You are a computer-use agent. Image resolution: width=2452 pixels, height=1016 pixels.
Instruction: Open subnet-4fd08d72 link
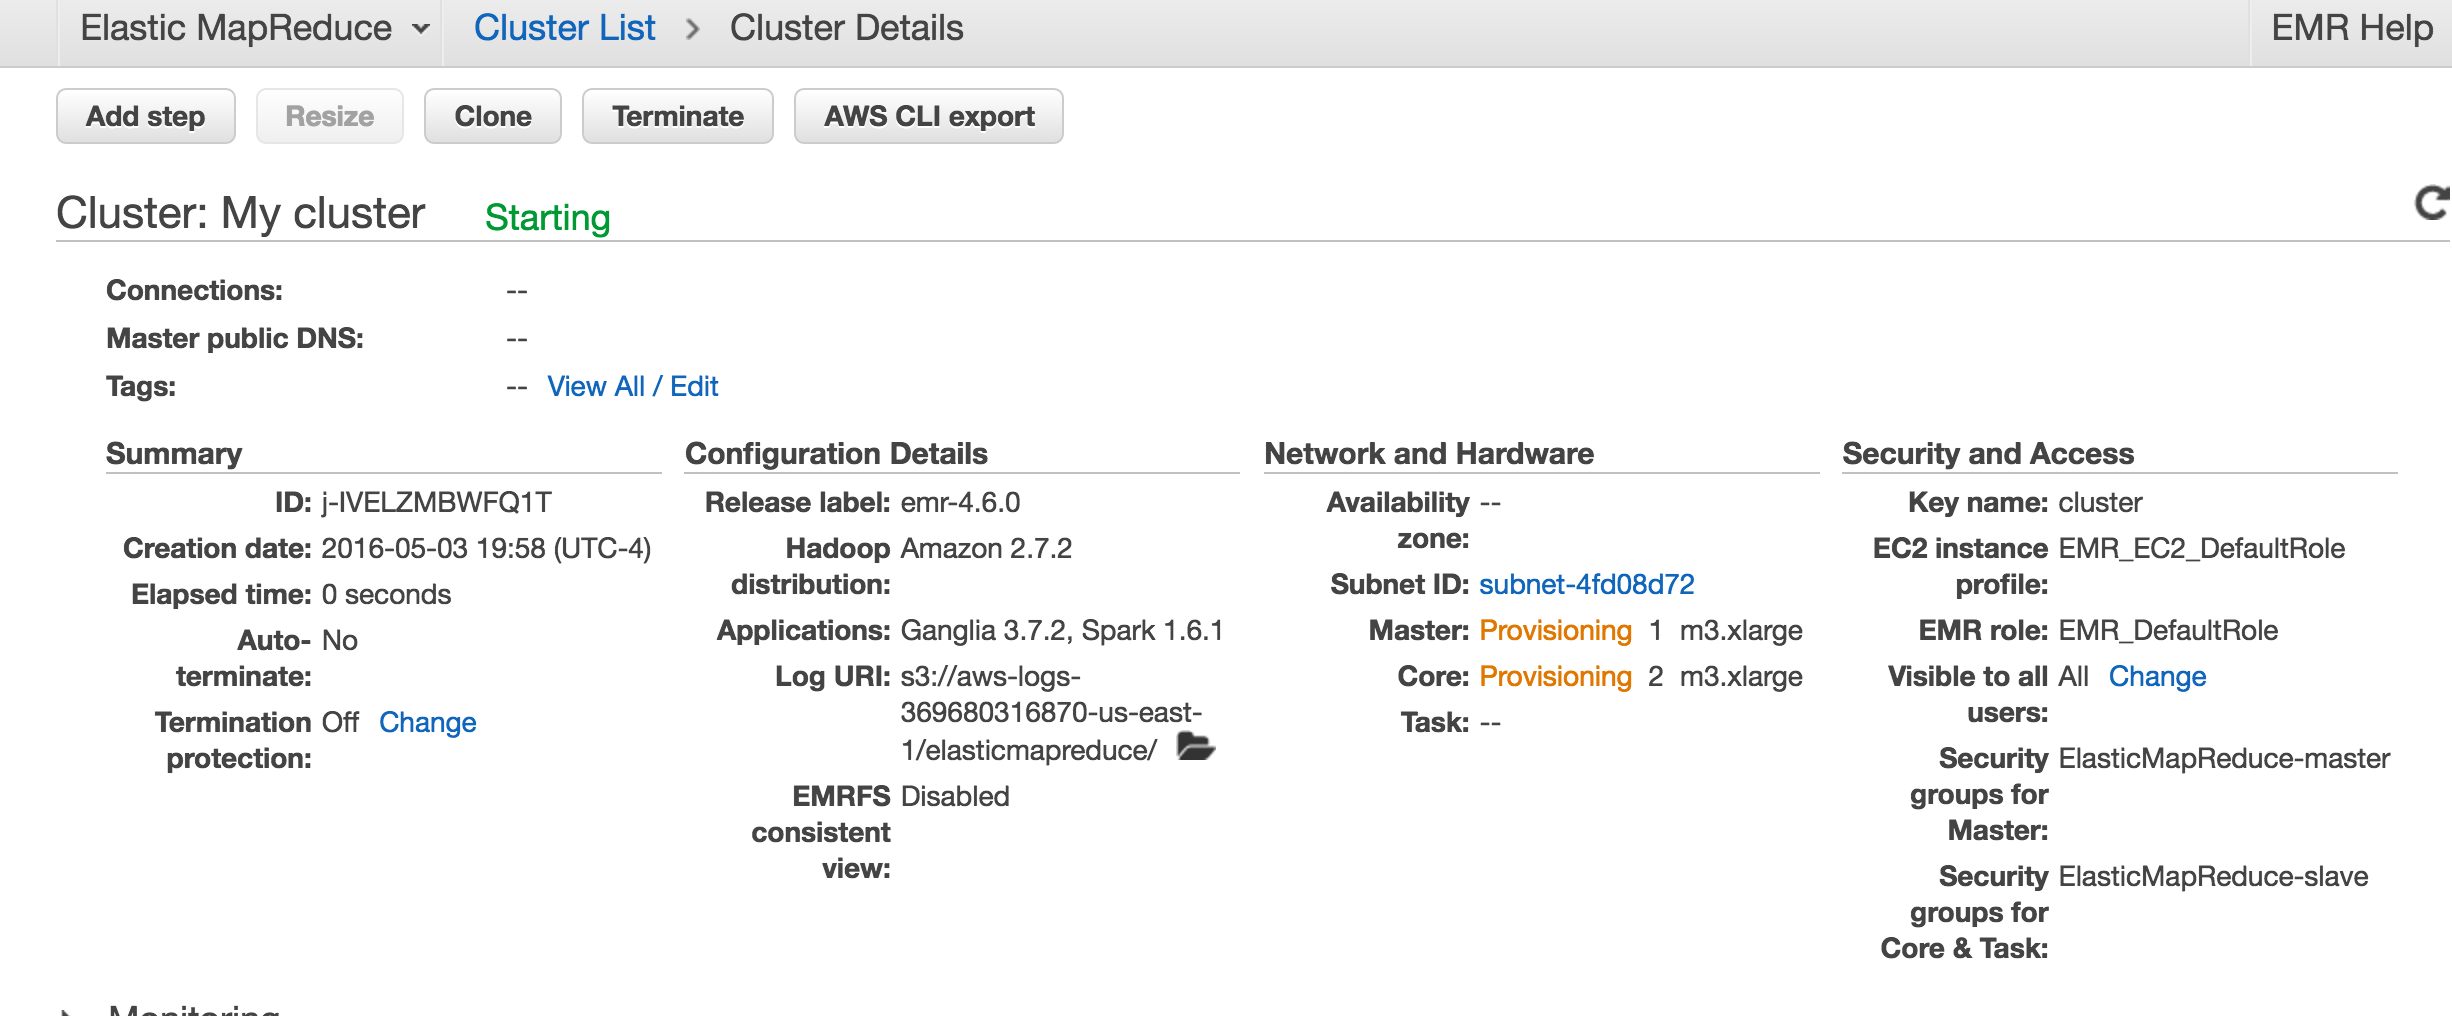click(1586, 584)
